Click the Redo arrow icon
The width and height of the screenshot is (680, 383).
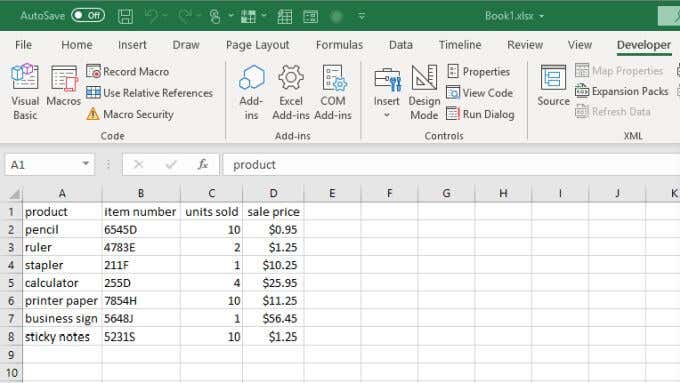(185, 16)
